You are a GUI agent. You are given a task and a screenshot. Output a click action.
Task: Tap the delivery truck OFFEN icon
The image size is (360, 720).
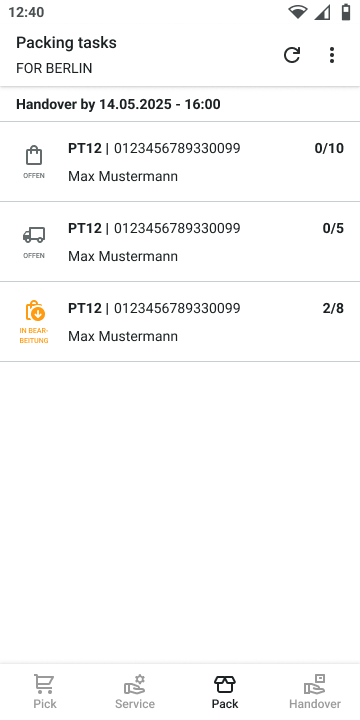click(x=34, y=235)
